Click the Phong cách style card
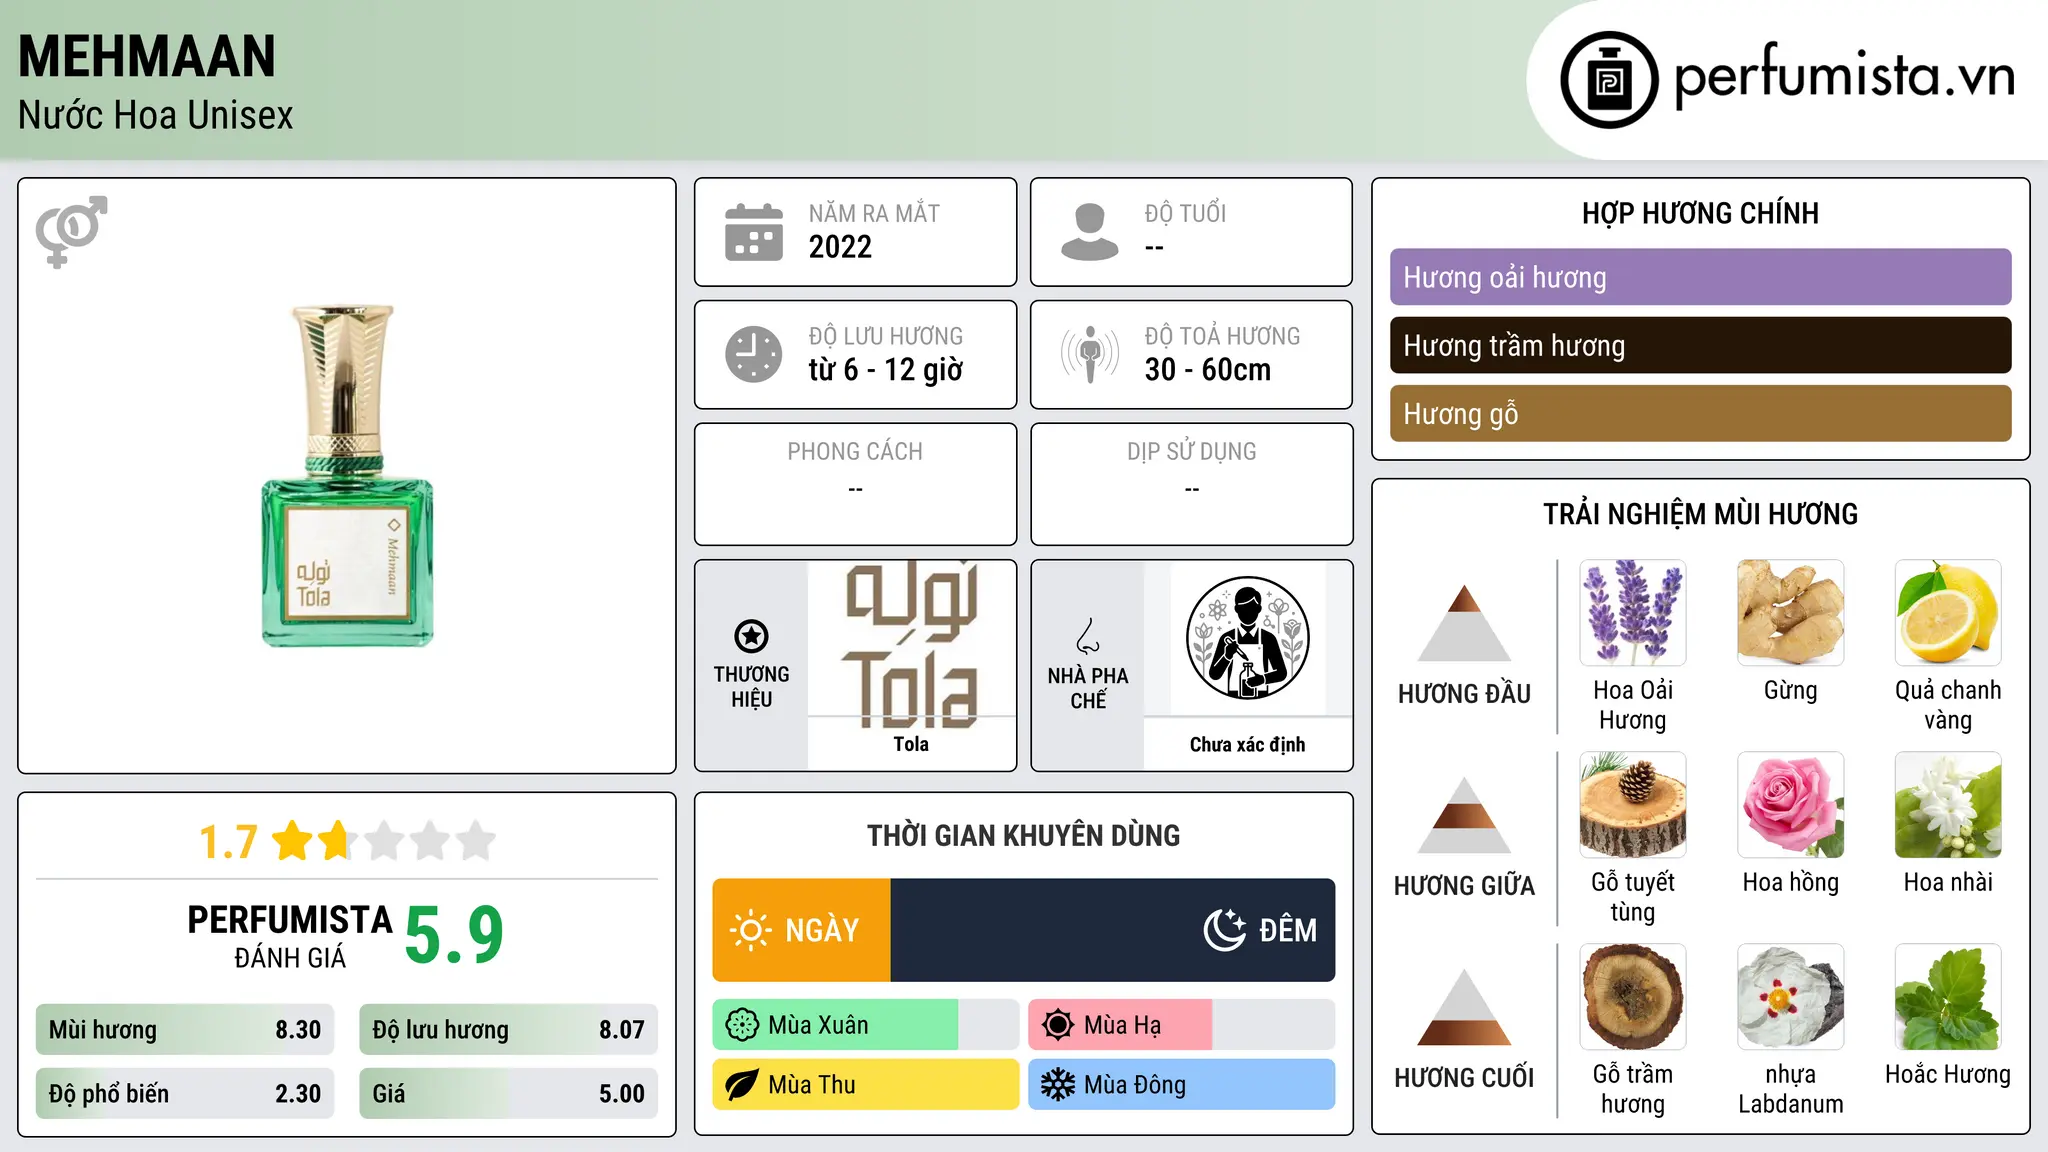This screenshot has width=2048, height=1152. [855, 484]
